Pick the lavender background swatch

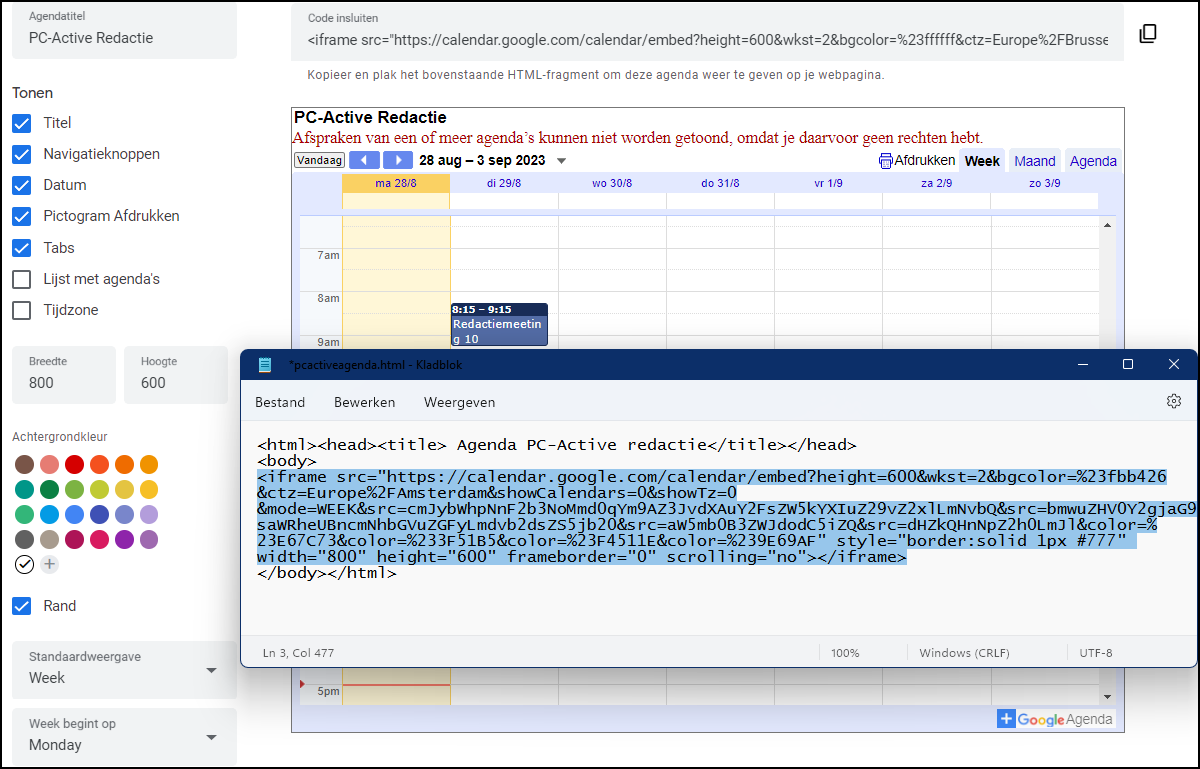(149, 515)
